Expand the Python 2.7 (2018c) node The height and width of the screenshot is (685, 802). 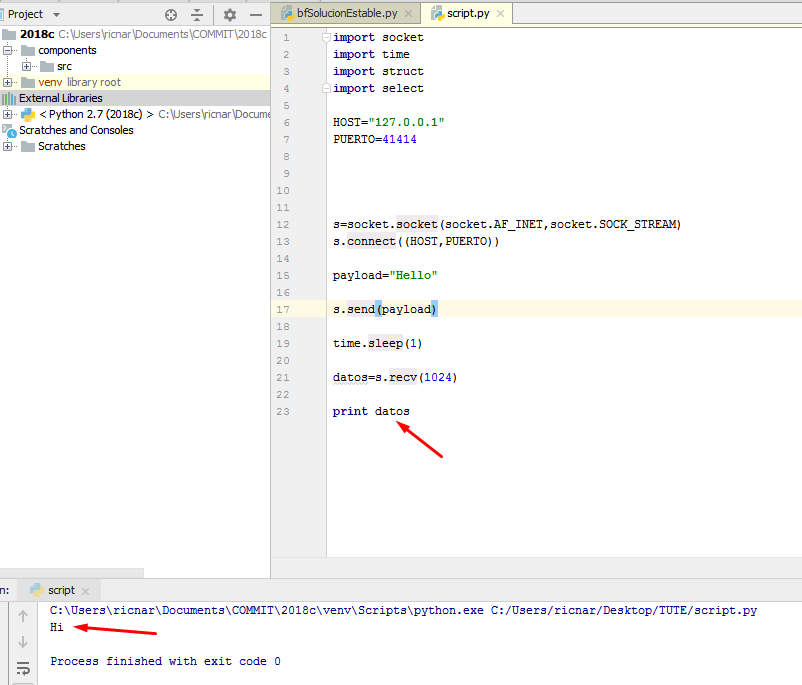point(8,114)
